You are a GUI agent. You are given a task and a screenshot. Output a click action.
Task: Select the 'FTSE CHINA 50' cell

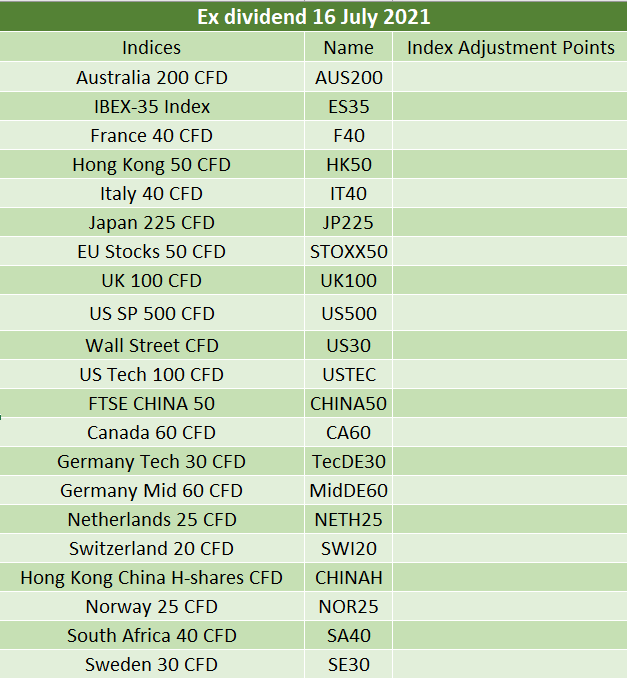click(152, 403)
